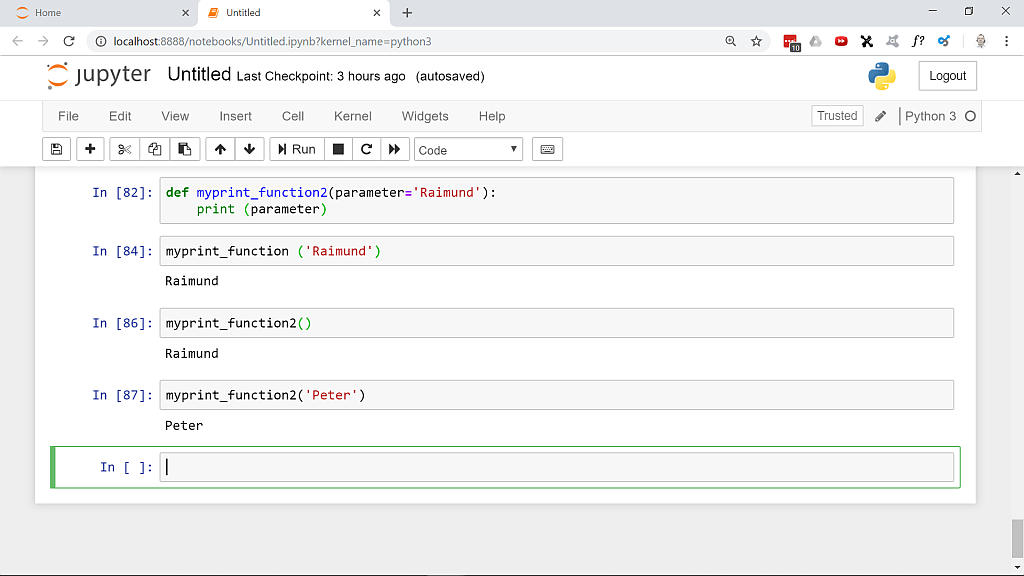Viewport: 1024px width, 576px height.
Task: Restart the kernel with circular arrow icon
Action: 366,149
